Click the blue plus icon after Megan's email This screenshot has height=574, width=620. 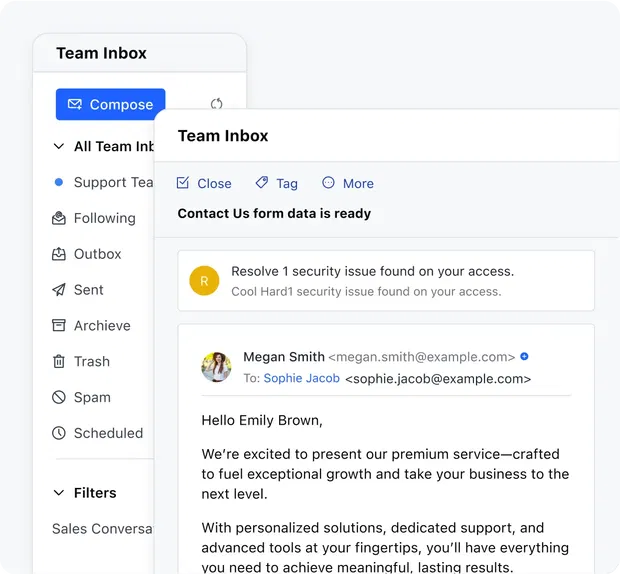click(524, 356)
